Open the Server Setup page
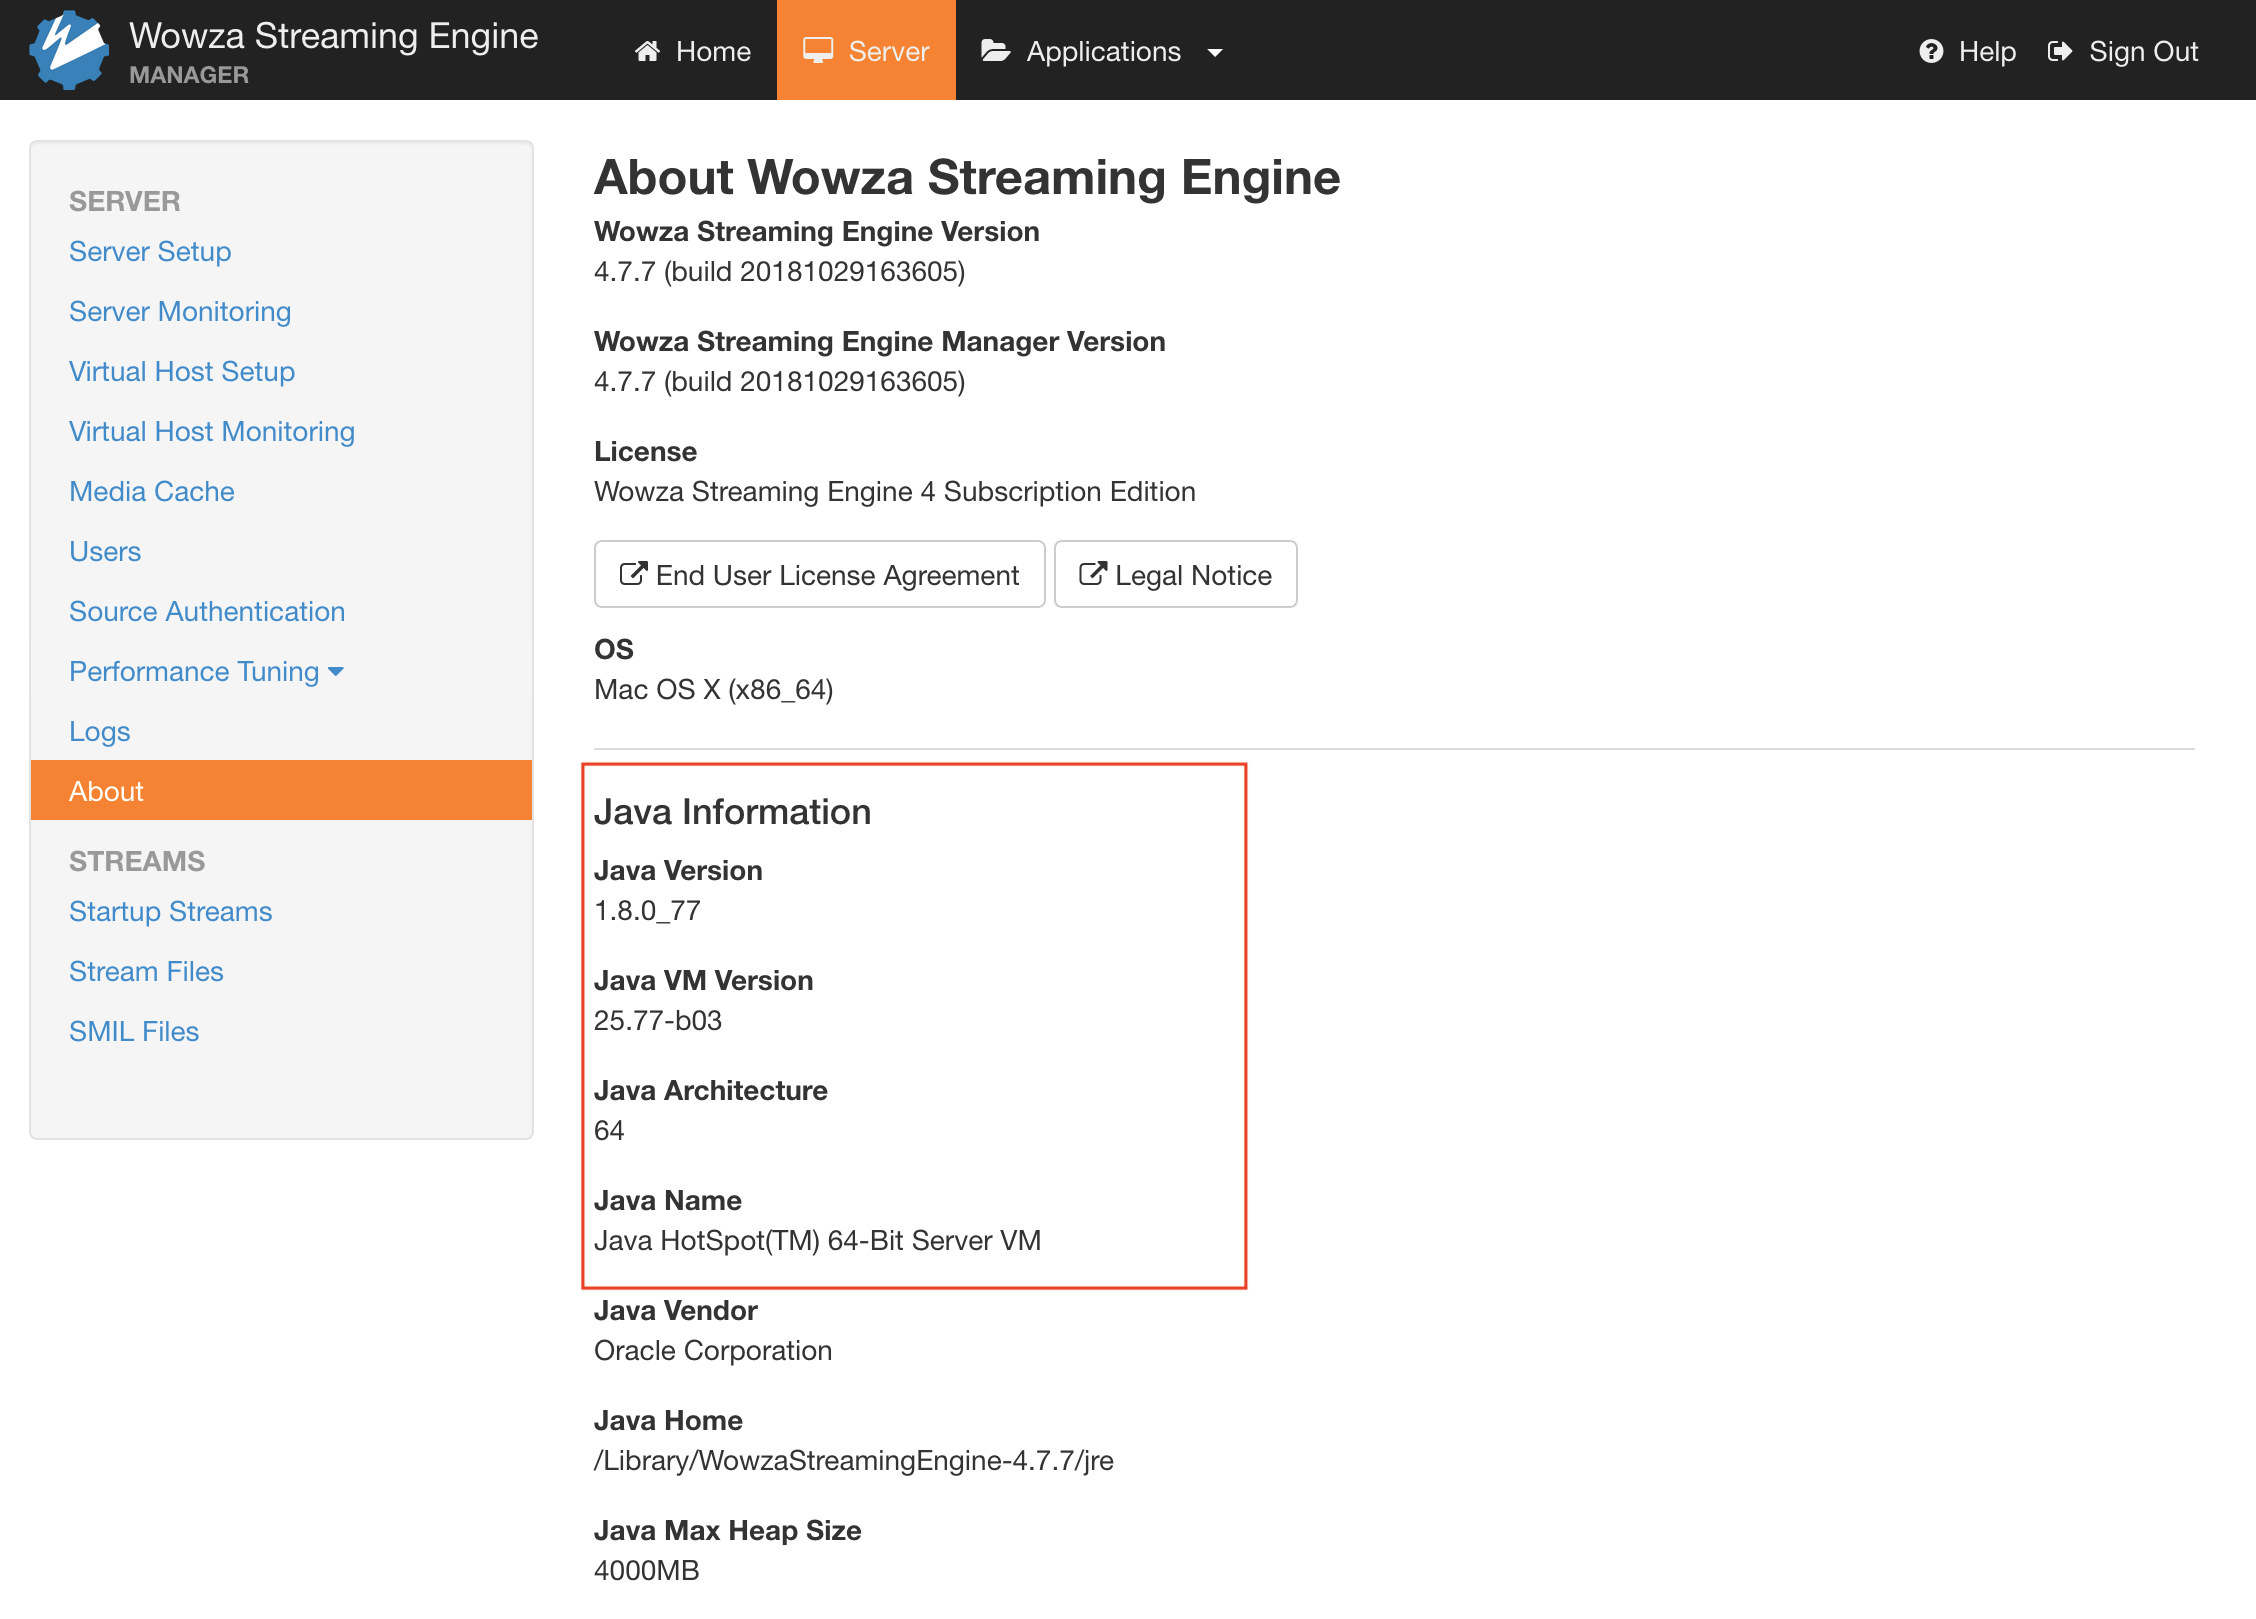This screenshot has width=2256, height=1619. tap(150, 251)
